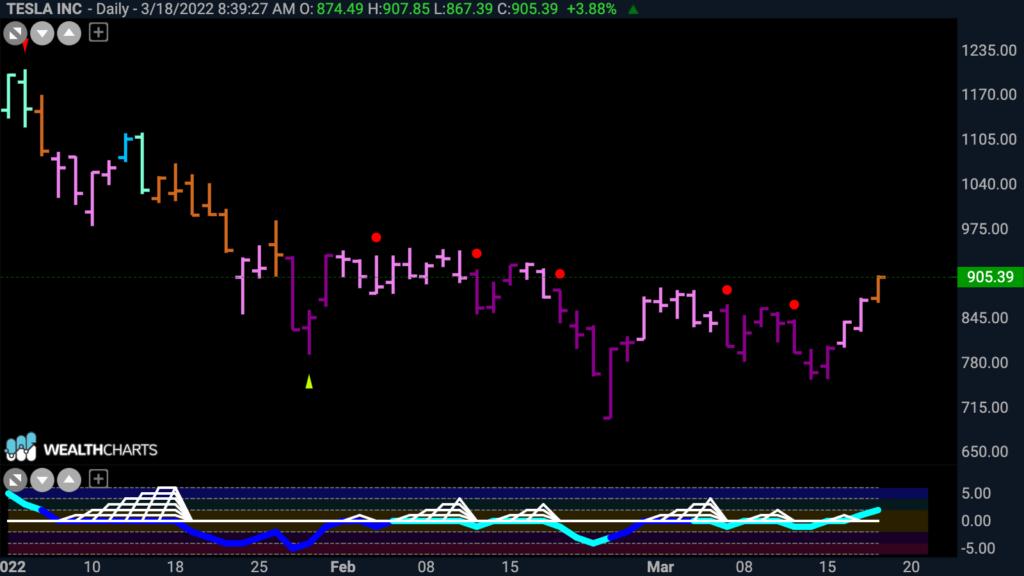Move the indicator pane down with its arrow

point(42,479)
